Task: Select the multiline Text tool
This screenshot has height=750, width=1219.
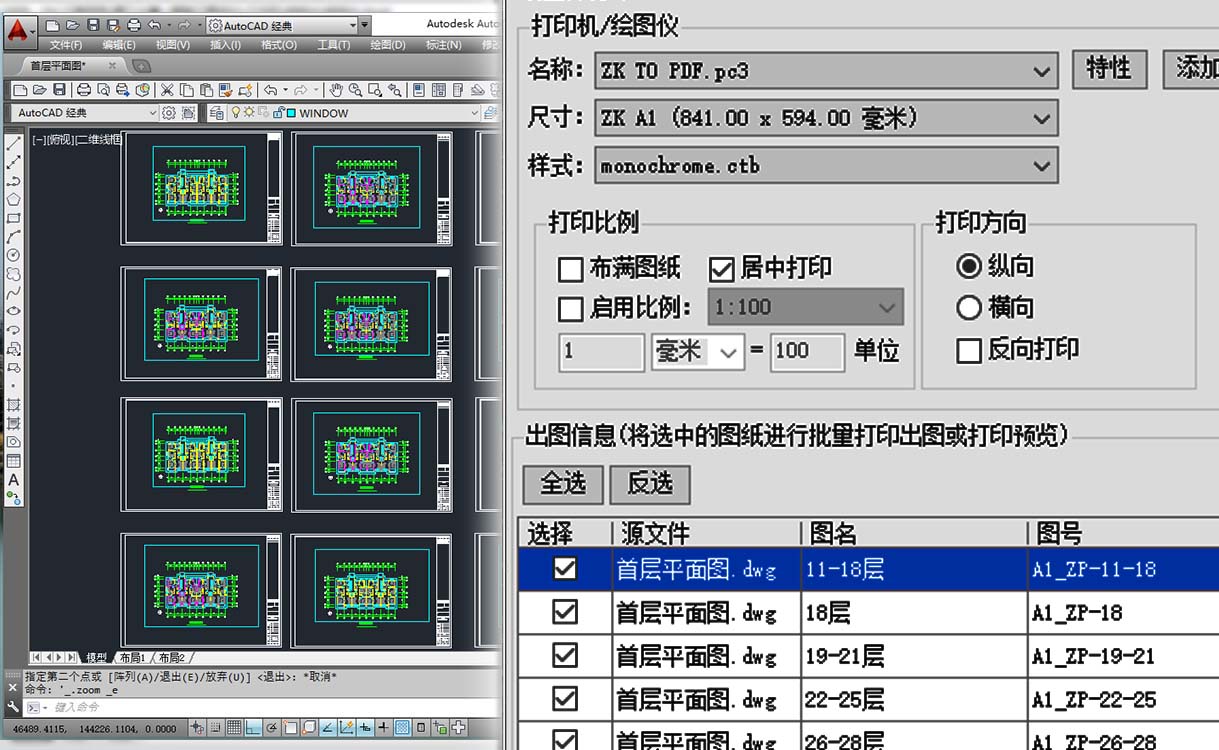Action: pos(14,480)
